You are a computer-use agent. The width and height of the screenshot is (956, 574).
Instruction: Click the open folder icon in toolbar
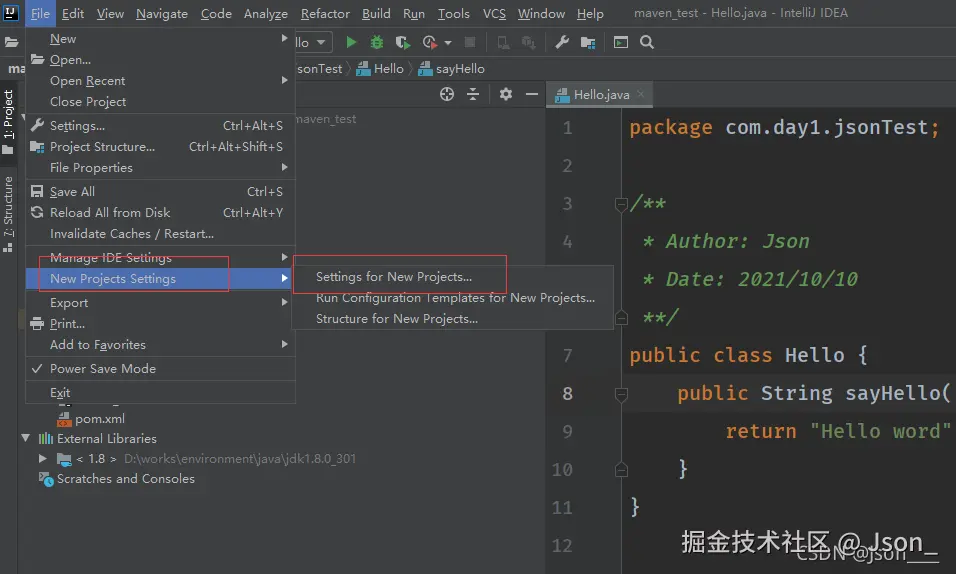[x=11, y=42]
